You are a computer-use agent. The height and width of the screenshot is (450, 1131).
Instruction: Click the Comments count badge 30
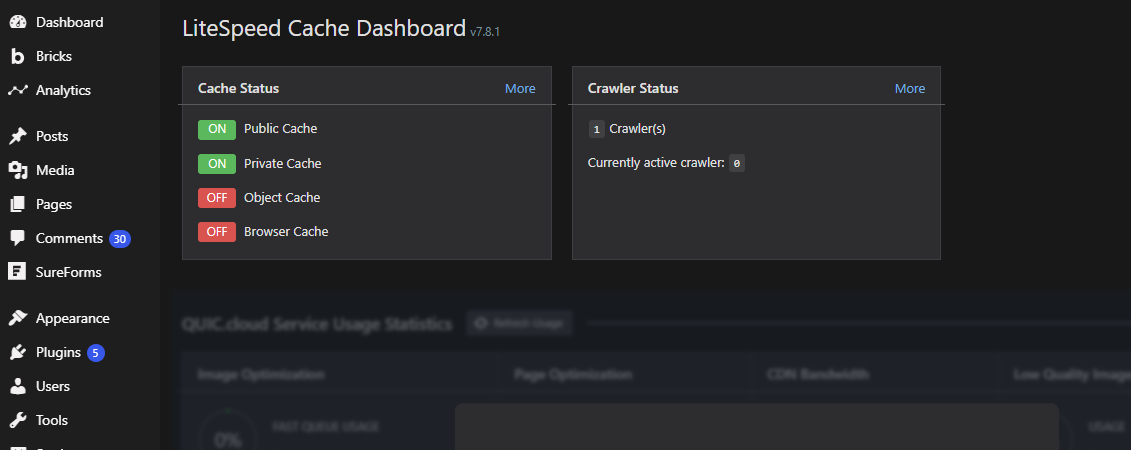pos(120,239)
